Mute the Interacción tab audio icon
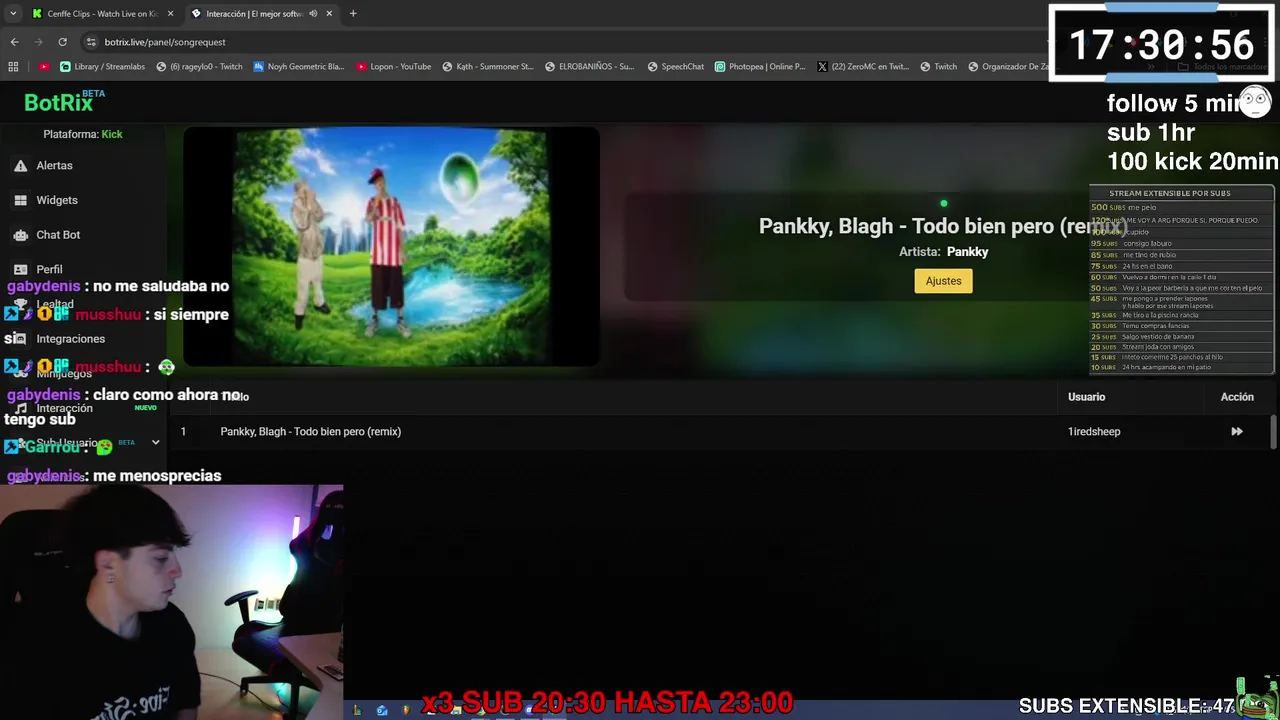The image size is (1280, 720). [313, 14]
